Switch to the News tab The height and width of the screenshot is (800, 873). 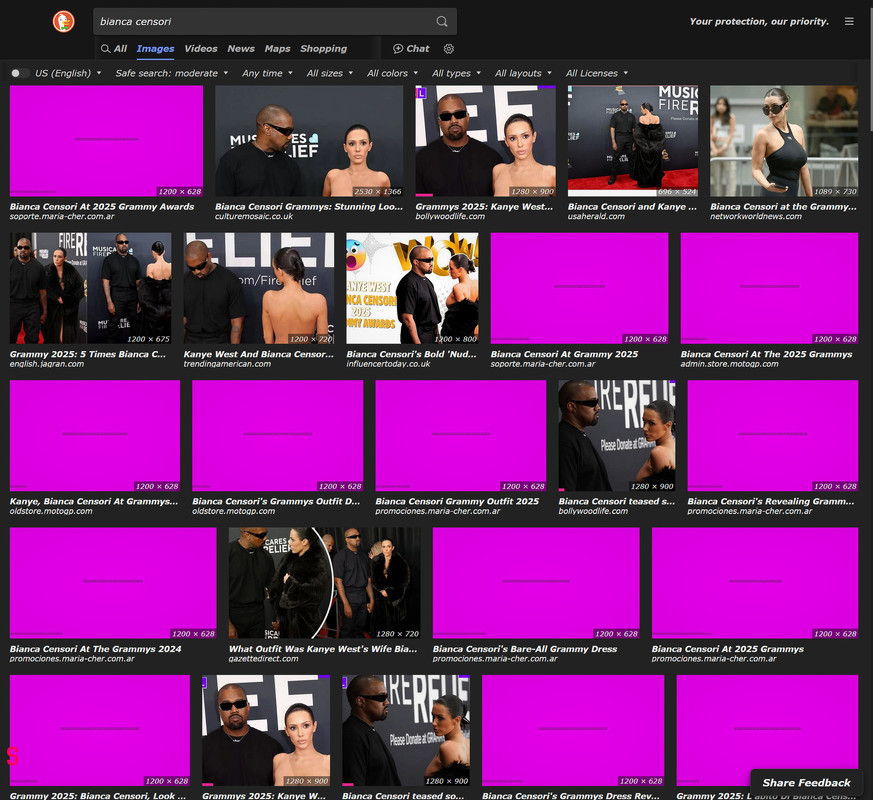click(x=241, y=49)
